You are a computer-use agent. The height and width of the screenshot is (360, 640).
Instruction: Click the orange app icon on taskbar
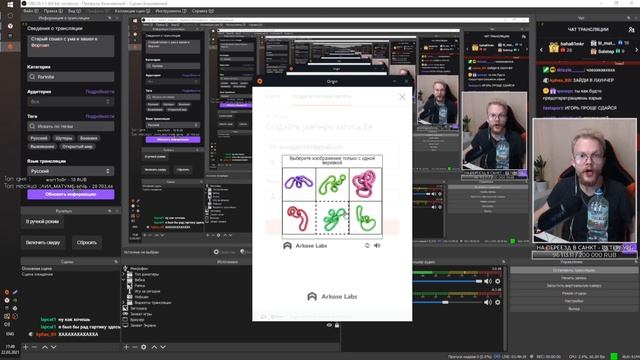pos(10,46)
